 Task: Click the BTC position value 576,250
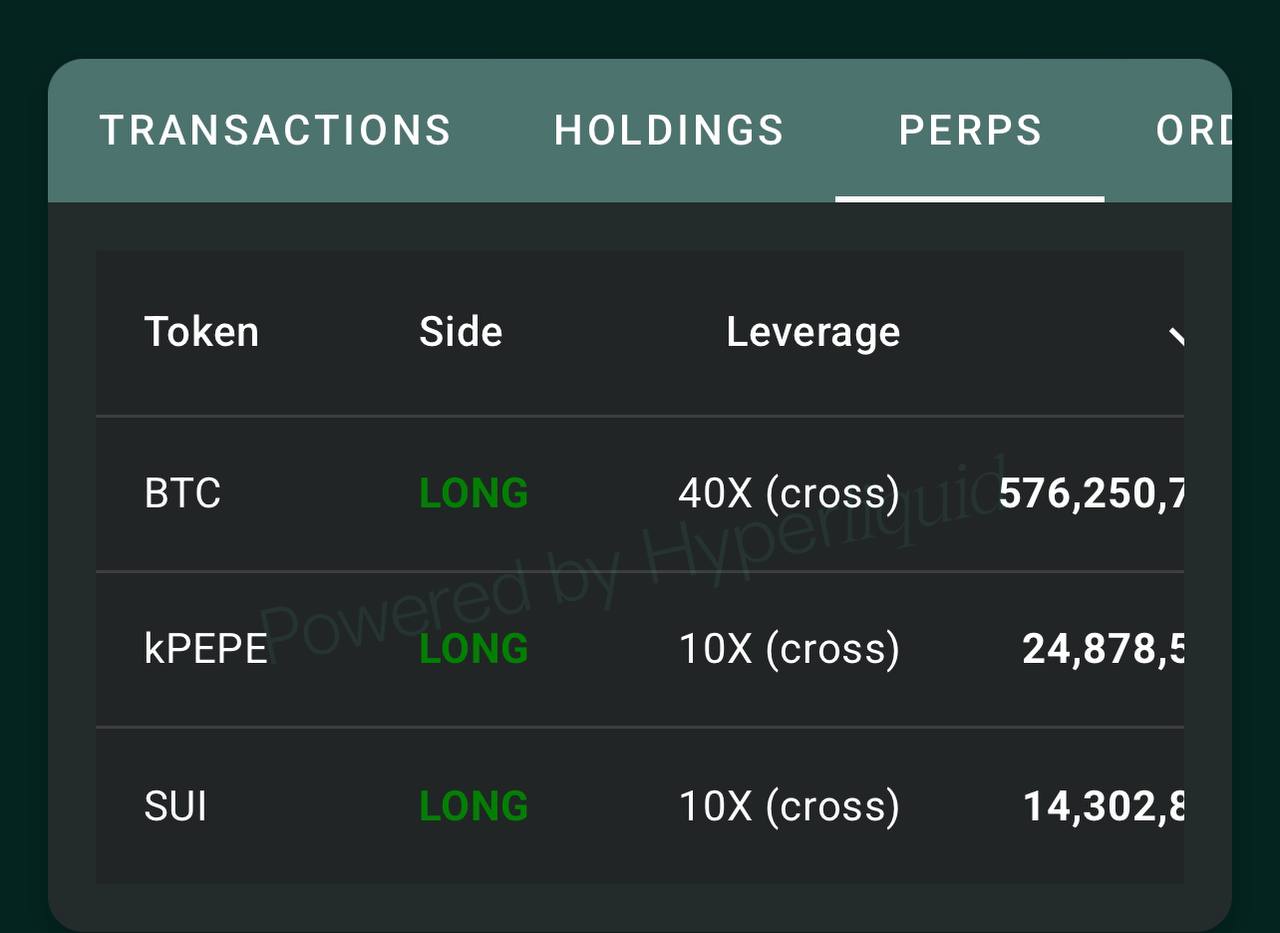(x=1091, y=494)
